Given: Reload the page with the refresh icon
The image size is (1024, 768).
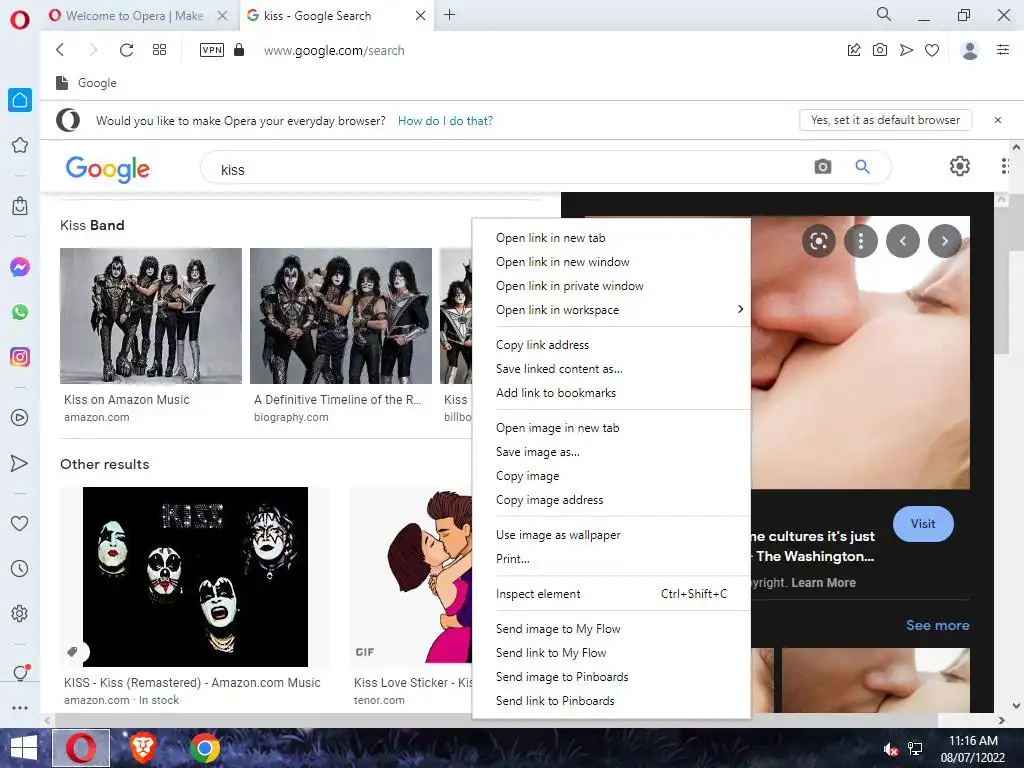Looking at the screenshot, I should point(127,50).
